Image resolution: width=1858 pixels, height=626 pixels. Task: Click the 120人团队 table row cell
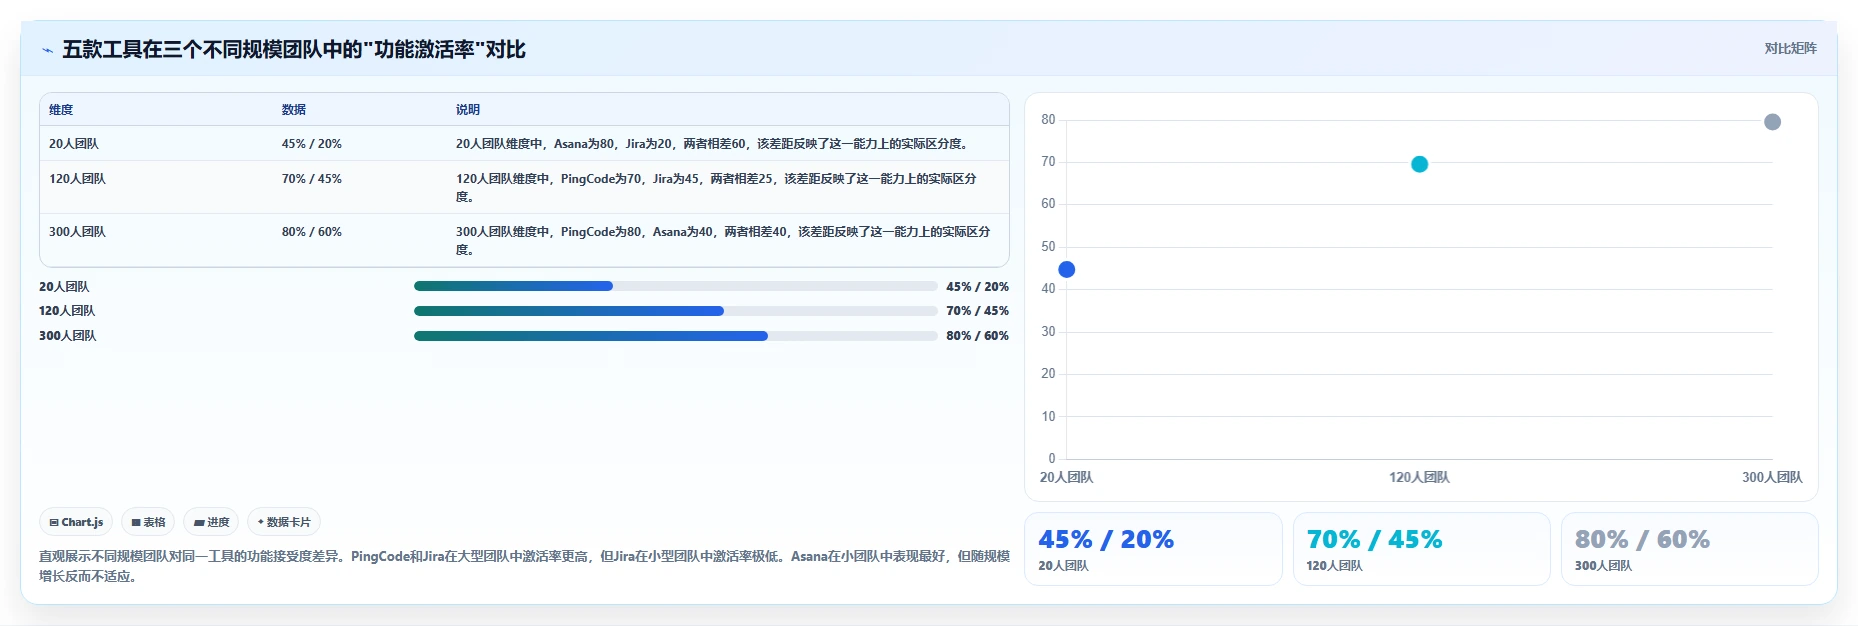click(x=77, y=179)
